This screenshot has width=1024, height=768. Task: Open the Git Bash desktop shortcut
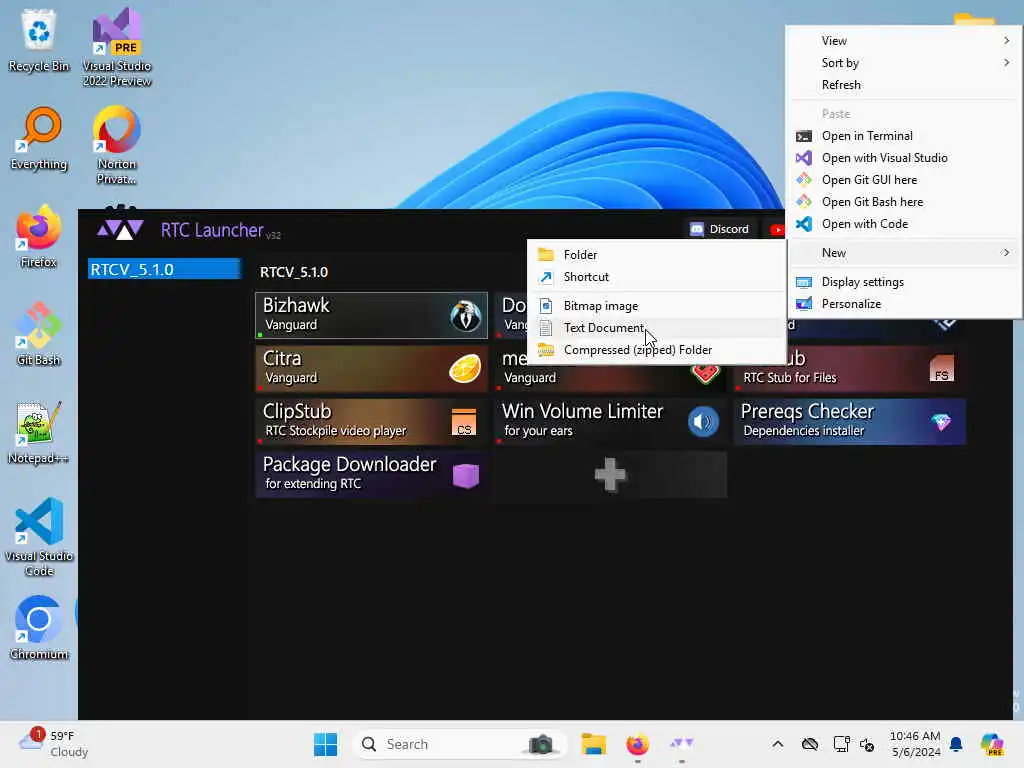coord(39,334)
